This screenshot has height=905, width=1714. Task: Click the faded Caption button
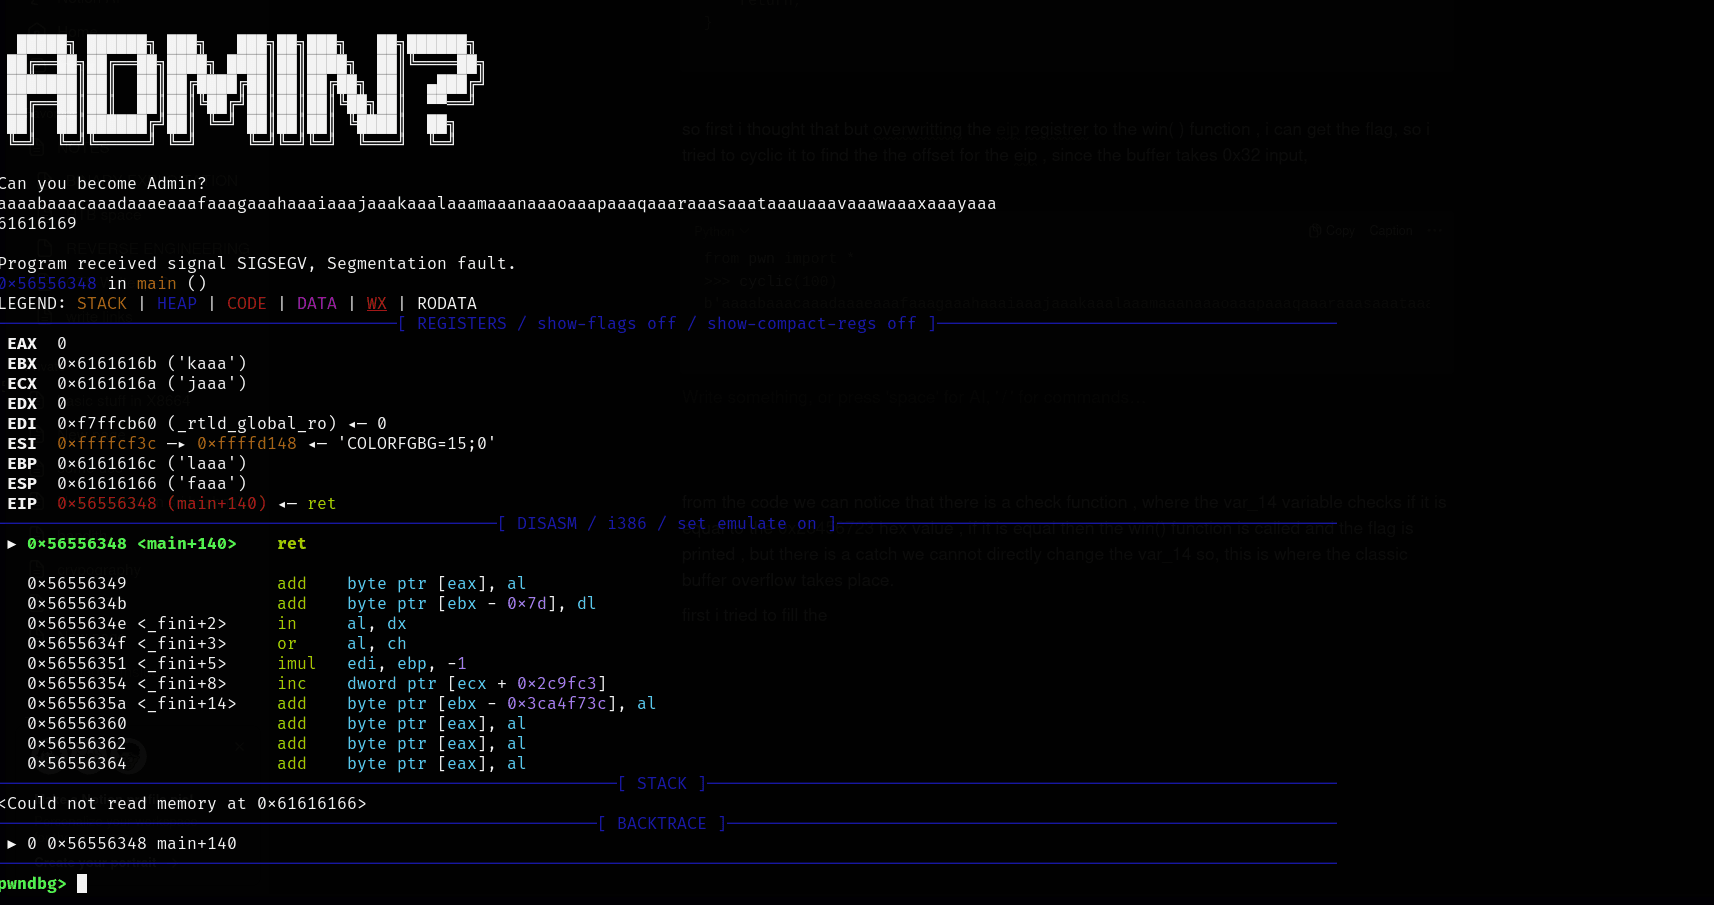[x=1391, y=231]
